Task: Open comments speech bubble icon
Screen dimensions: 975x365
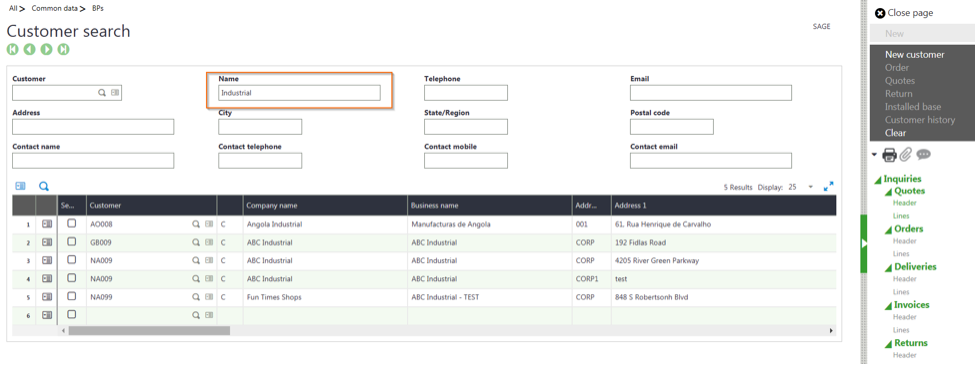Action: (x=923, y=155)
